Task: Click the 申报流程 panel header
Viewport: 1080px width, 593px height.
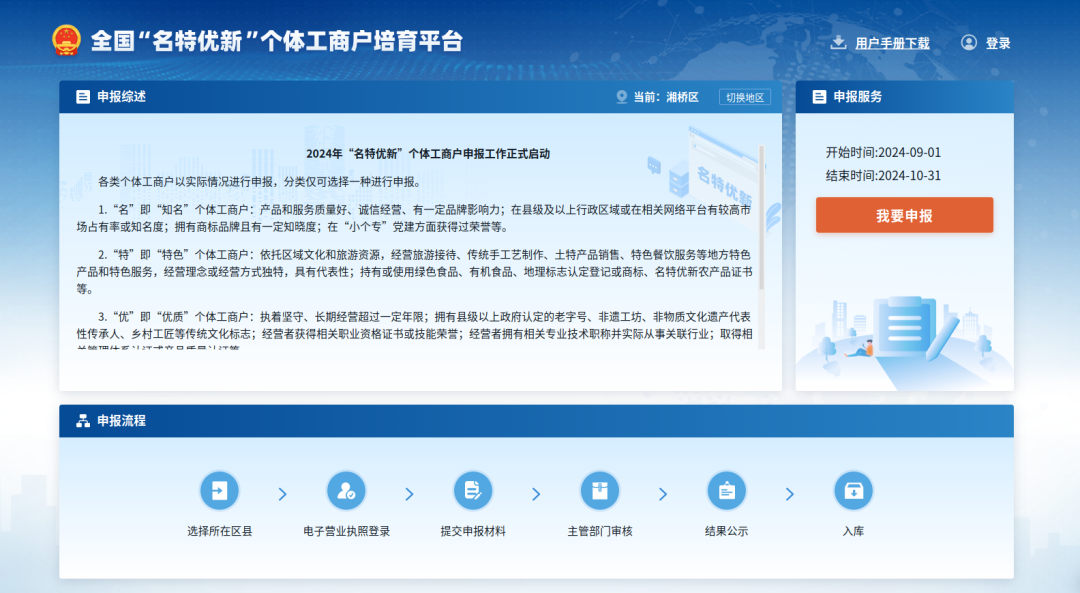Action: 121,421
